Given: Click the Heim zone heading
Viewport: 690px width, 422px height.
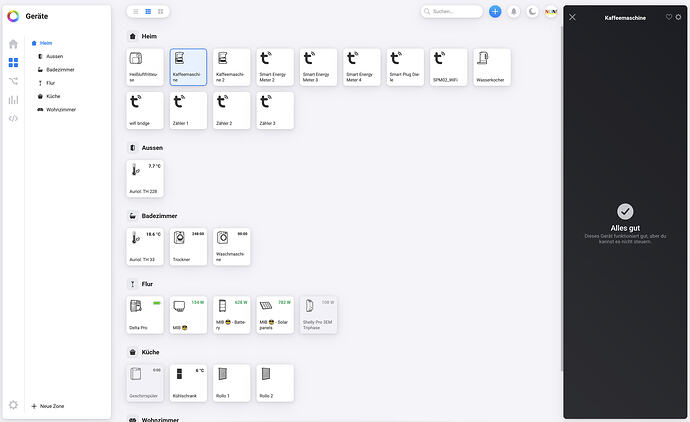Looking at the screenshot, I should (149, 36).
